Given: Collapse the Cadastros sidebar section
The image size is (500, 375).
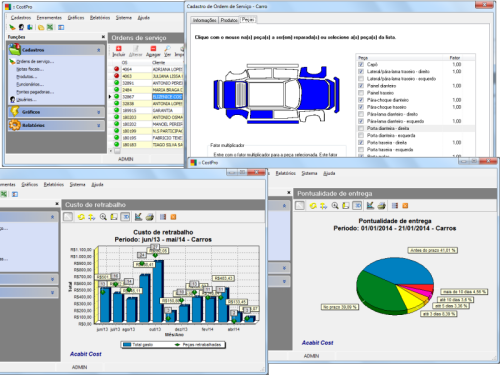Looking at the screenshot, I should 99,50.
